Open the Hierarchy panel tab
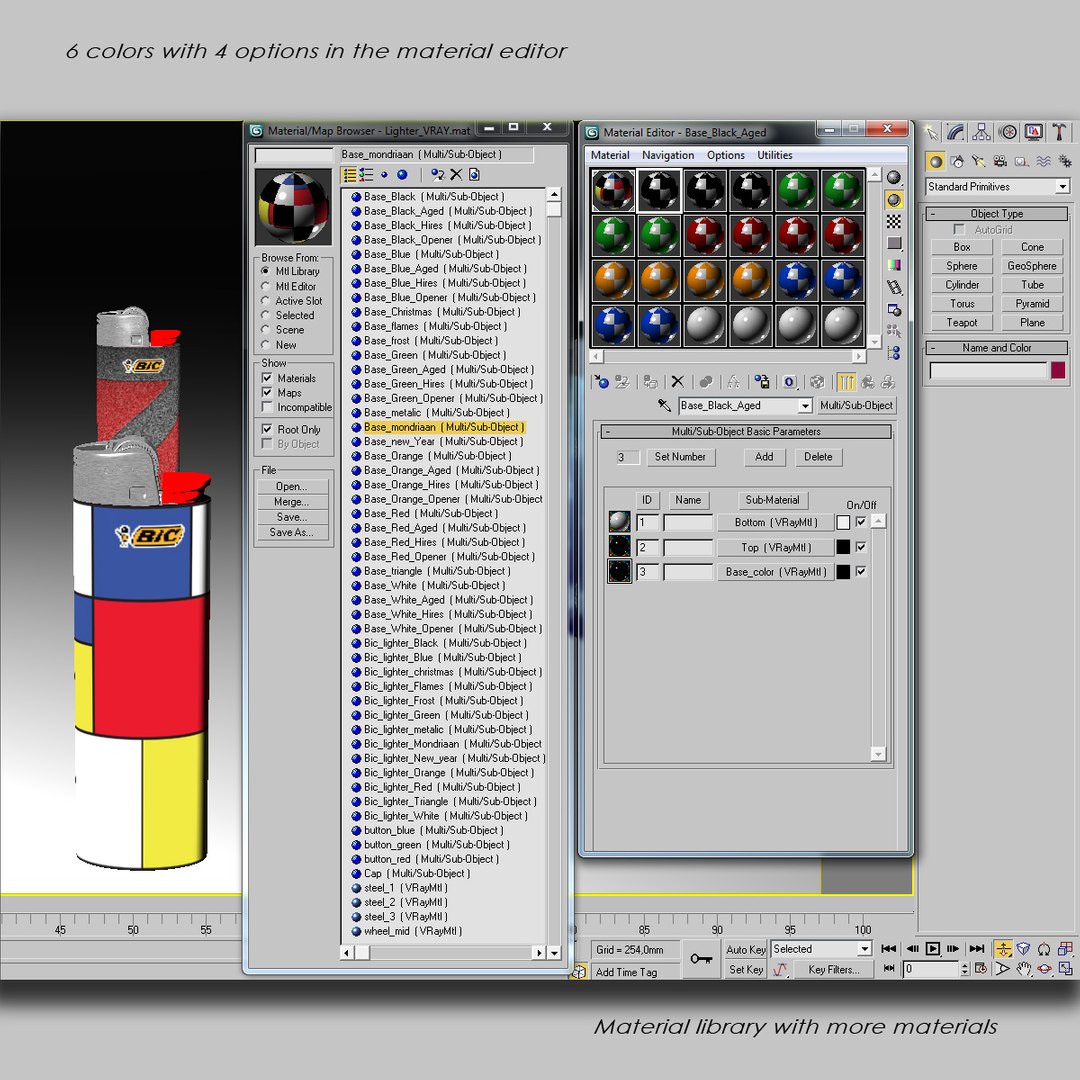 click(982, 132)
